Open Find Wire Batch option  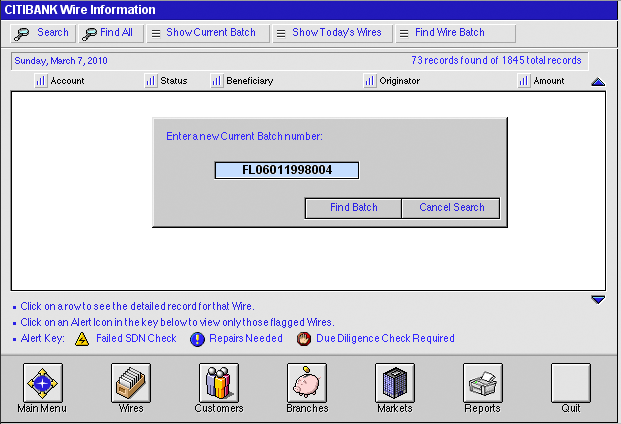455,33
